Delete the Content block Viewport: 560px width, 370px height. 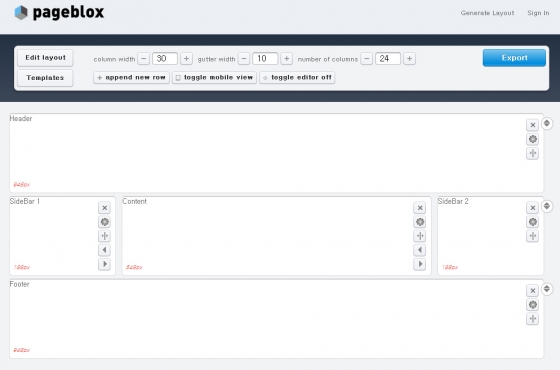(x=420, y=208)
